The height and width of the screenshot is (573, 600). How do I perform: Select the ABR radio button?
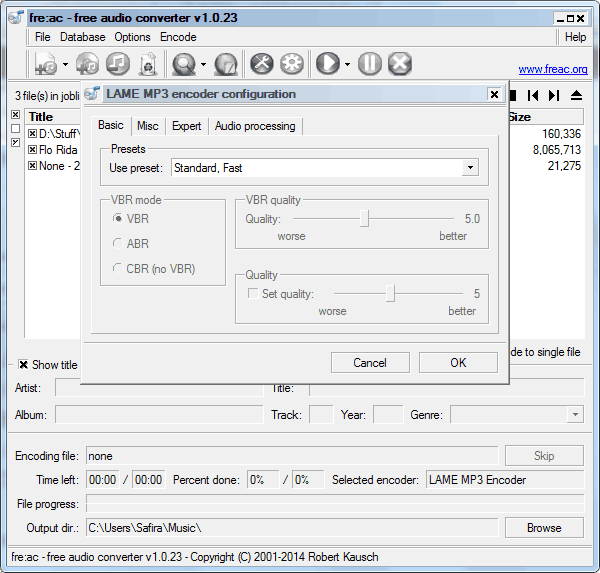click(118, 243)
